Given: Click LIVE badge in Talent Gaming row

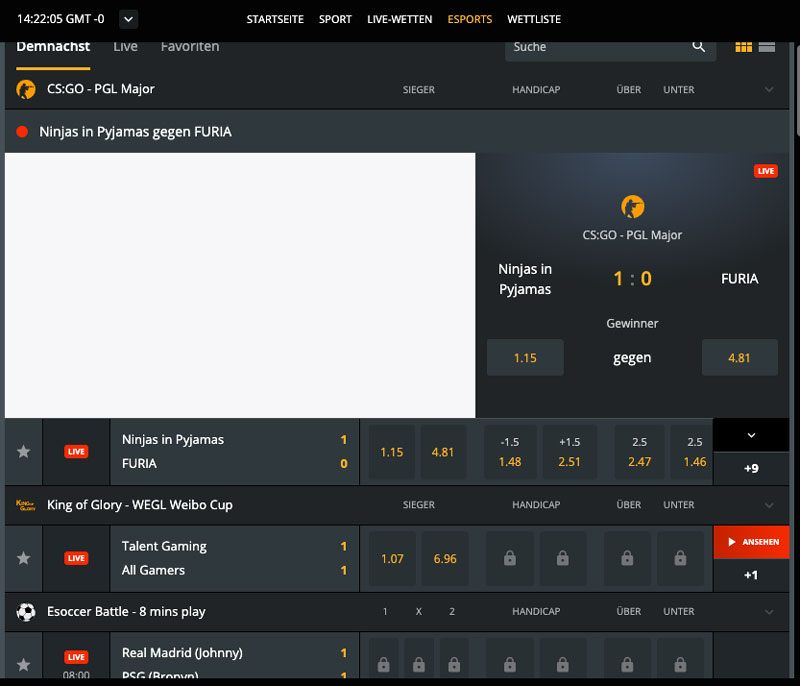Looking at the screenshot, I should tap(76, 558).
